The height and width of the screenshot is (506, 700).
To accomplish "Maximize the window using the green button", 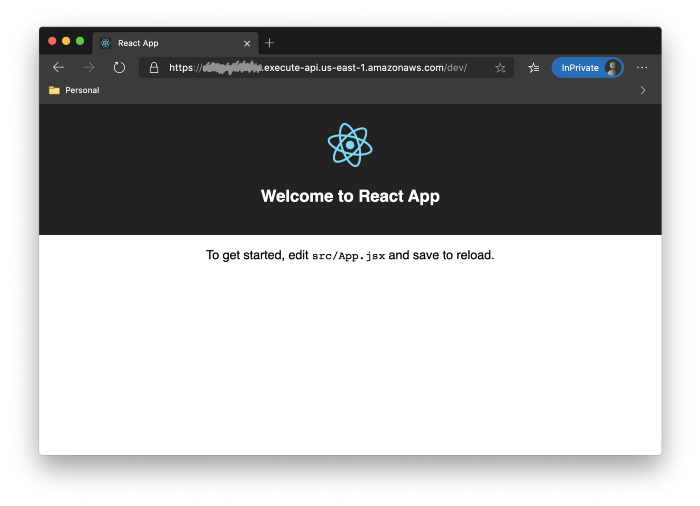I will coord(80,41).
